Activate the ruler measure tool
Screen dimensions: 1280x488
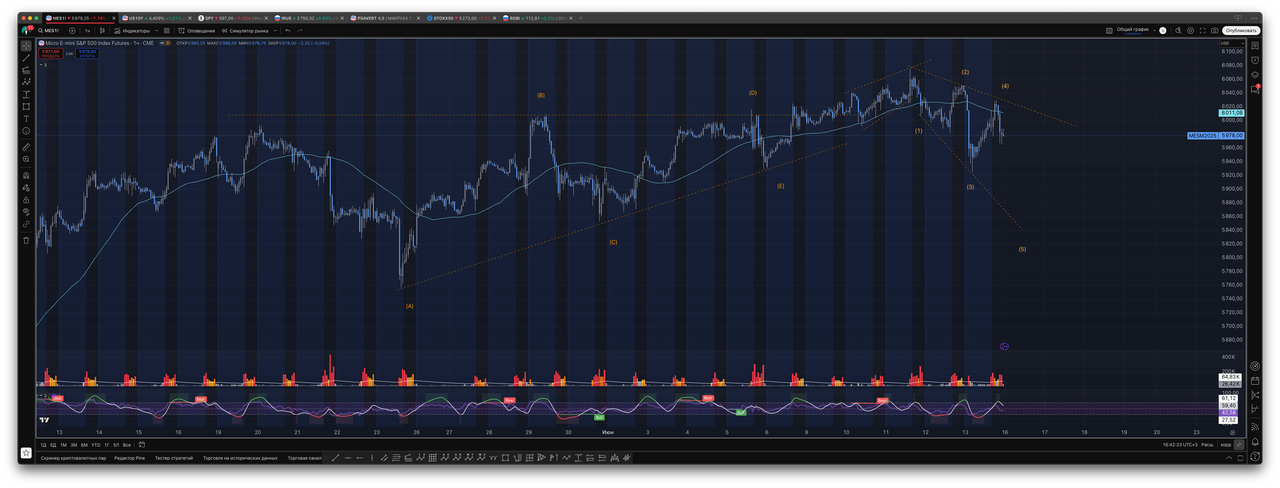(x=26, y=147)
